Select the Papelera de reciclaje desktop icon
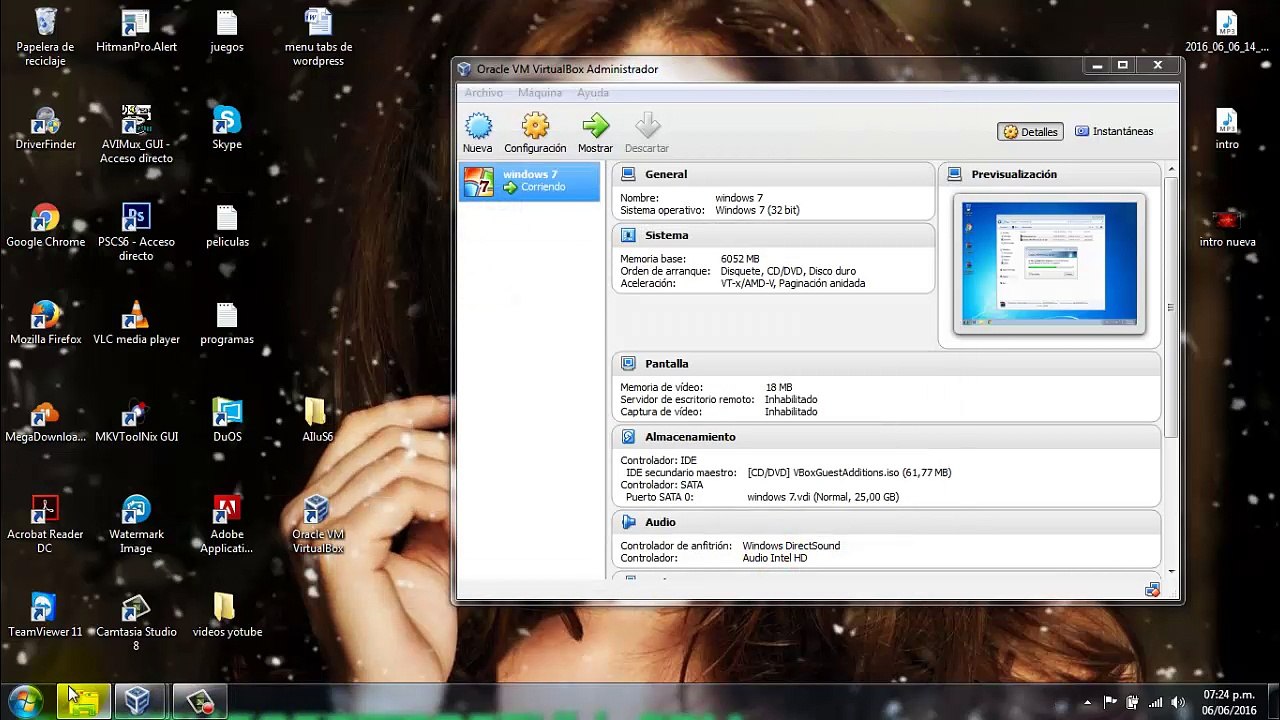The width and height of the screenshot is (1280, 720). point(45,21)
